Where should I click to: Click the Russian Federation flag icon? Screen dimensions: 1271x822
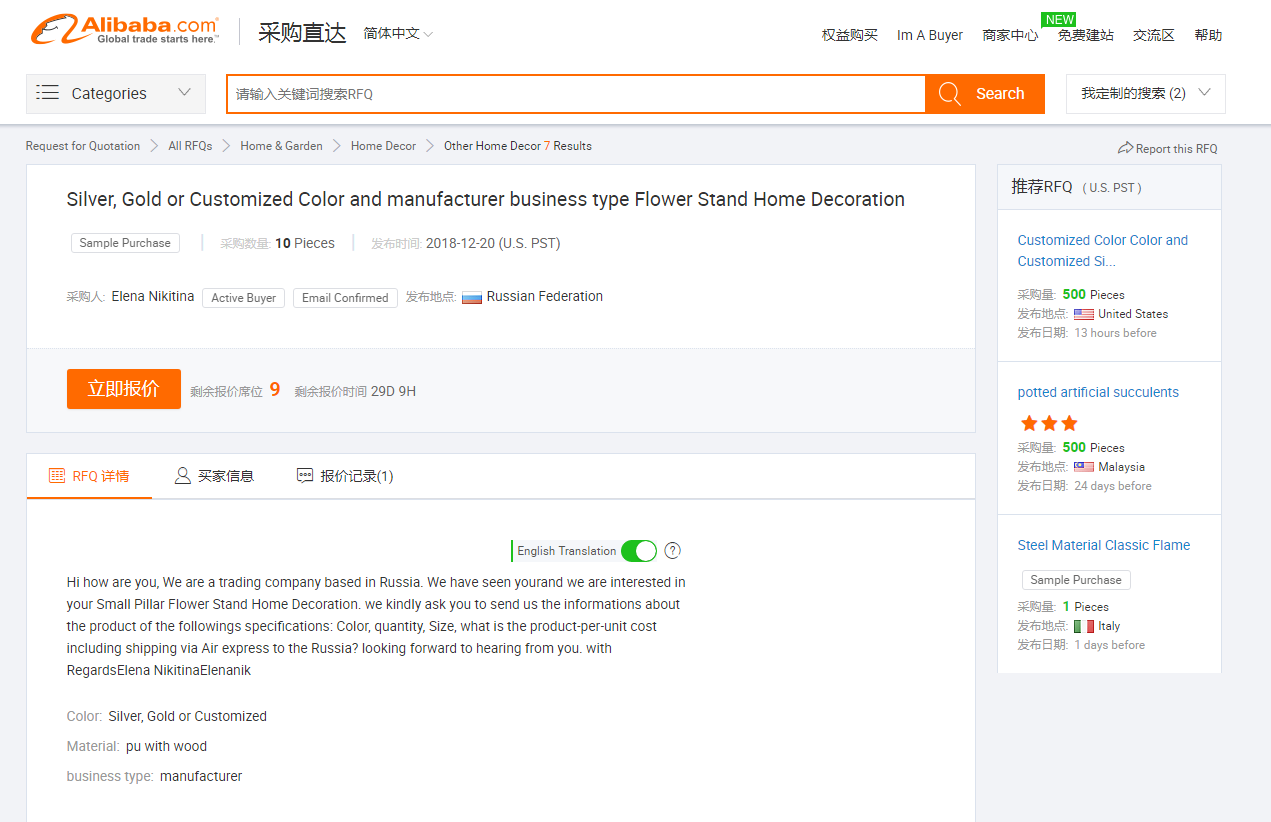tap(472, 297)
